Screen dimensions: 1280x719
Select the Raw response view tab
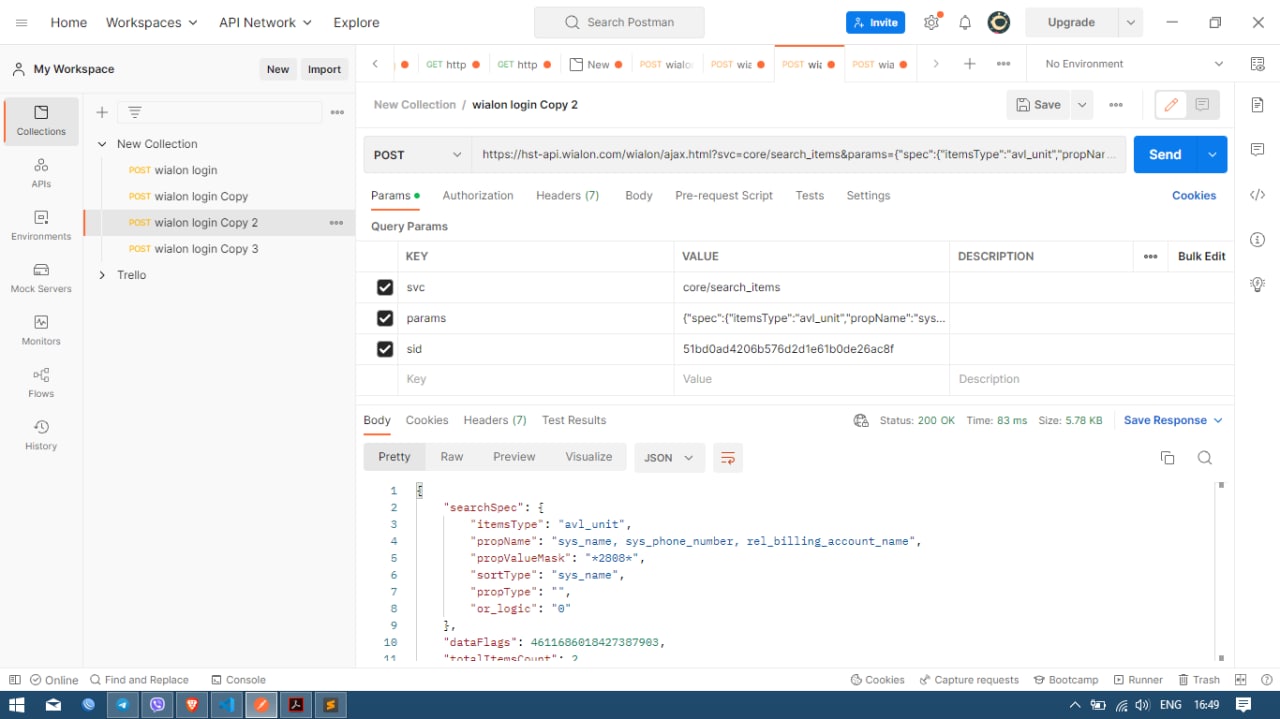452,457
